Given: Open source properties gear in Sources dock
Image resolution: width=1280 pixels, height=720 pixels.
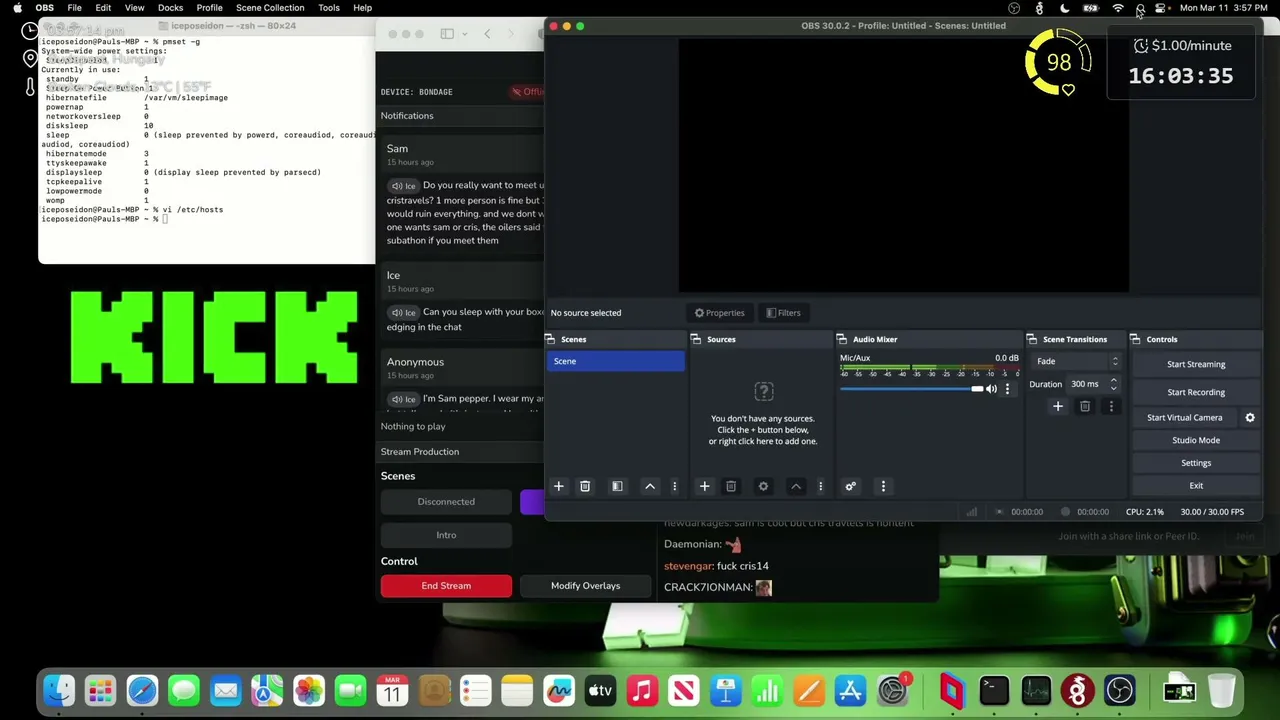Looking at the screenshot, I should coord(763,486).
